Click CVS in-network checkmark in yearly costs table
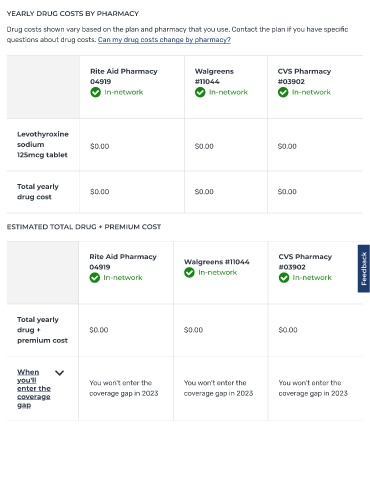This screenshot has height=480, width=370. pos(283,92)
